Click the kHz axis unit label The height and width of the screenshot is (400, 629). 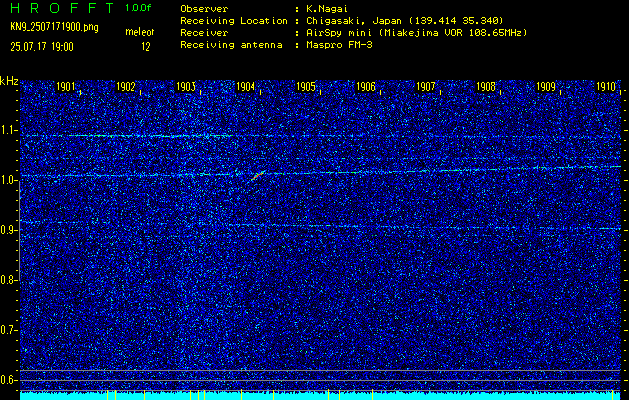(9, 81)
